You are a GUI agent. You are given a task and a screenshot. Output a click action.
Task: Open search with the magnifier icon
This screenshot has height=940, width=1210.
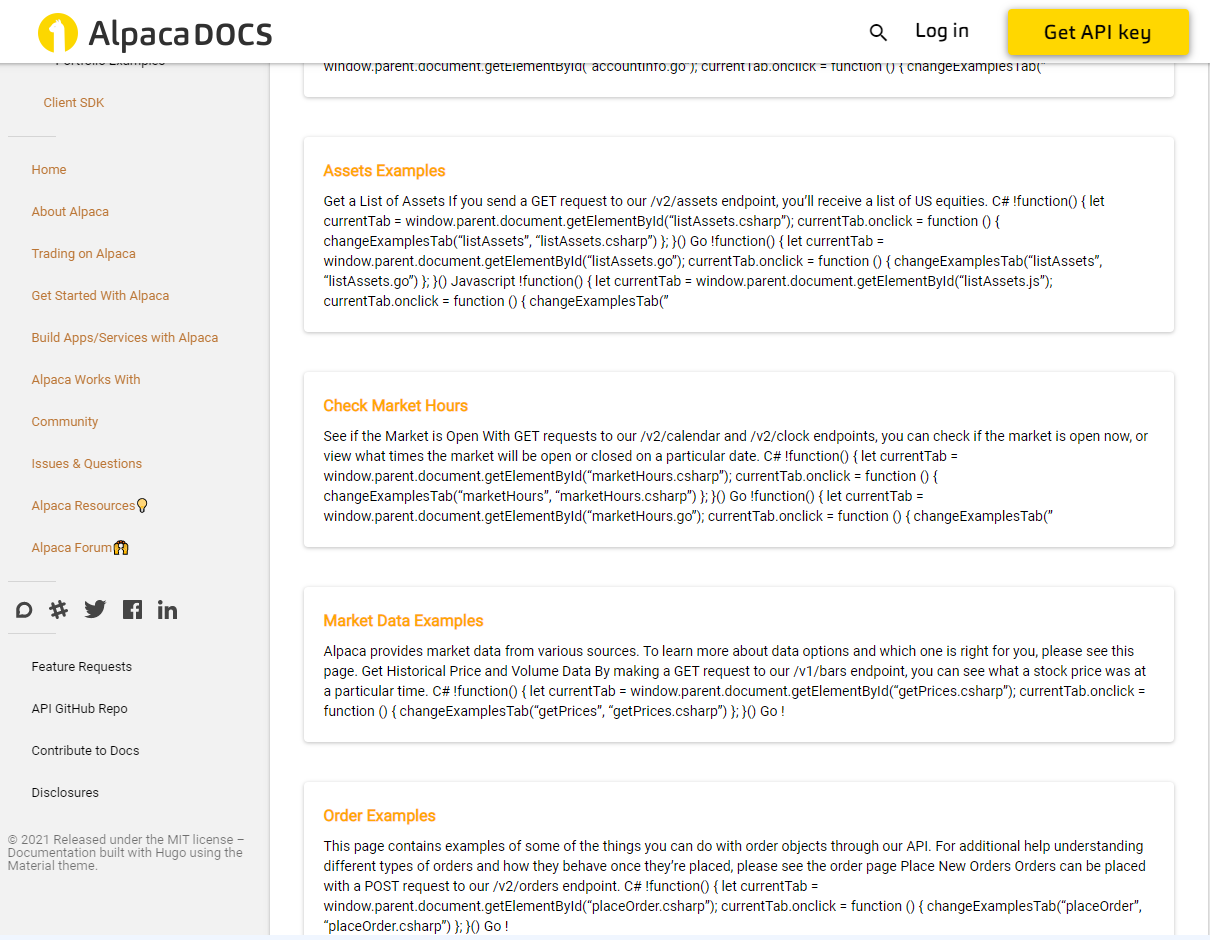click(878, 33)
